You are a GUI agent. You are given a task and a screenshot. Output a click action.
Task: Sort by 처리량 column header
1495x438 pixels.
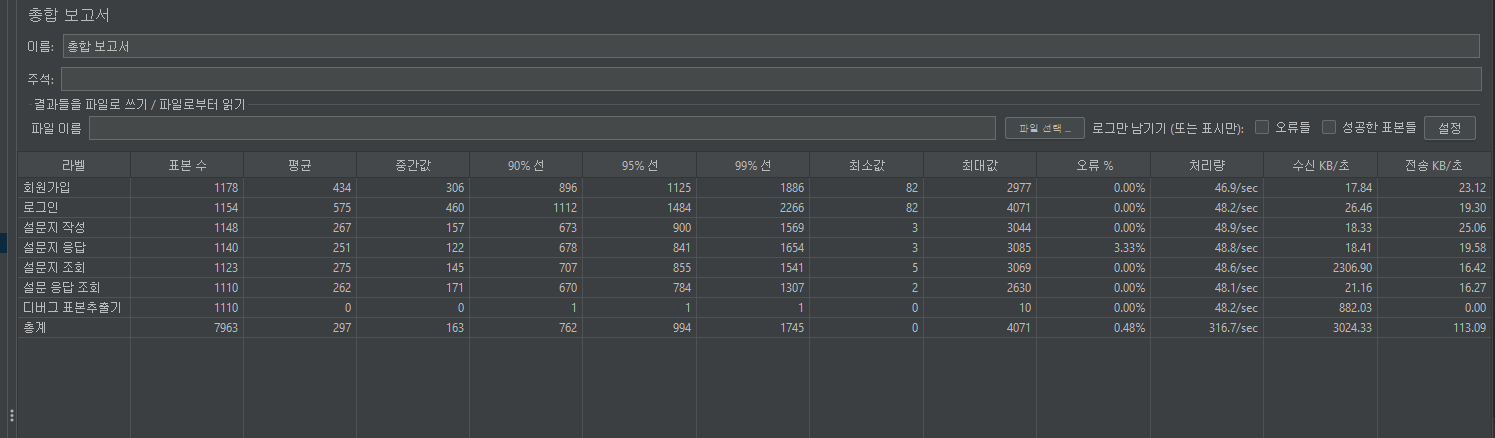pyautogui.click(x=1207, y=165)
